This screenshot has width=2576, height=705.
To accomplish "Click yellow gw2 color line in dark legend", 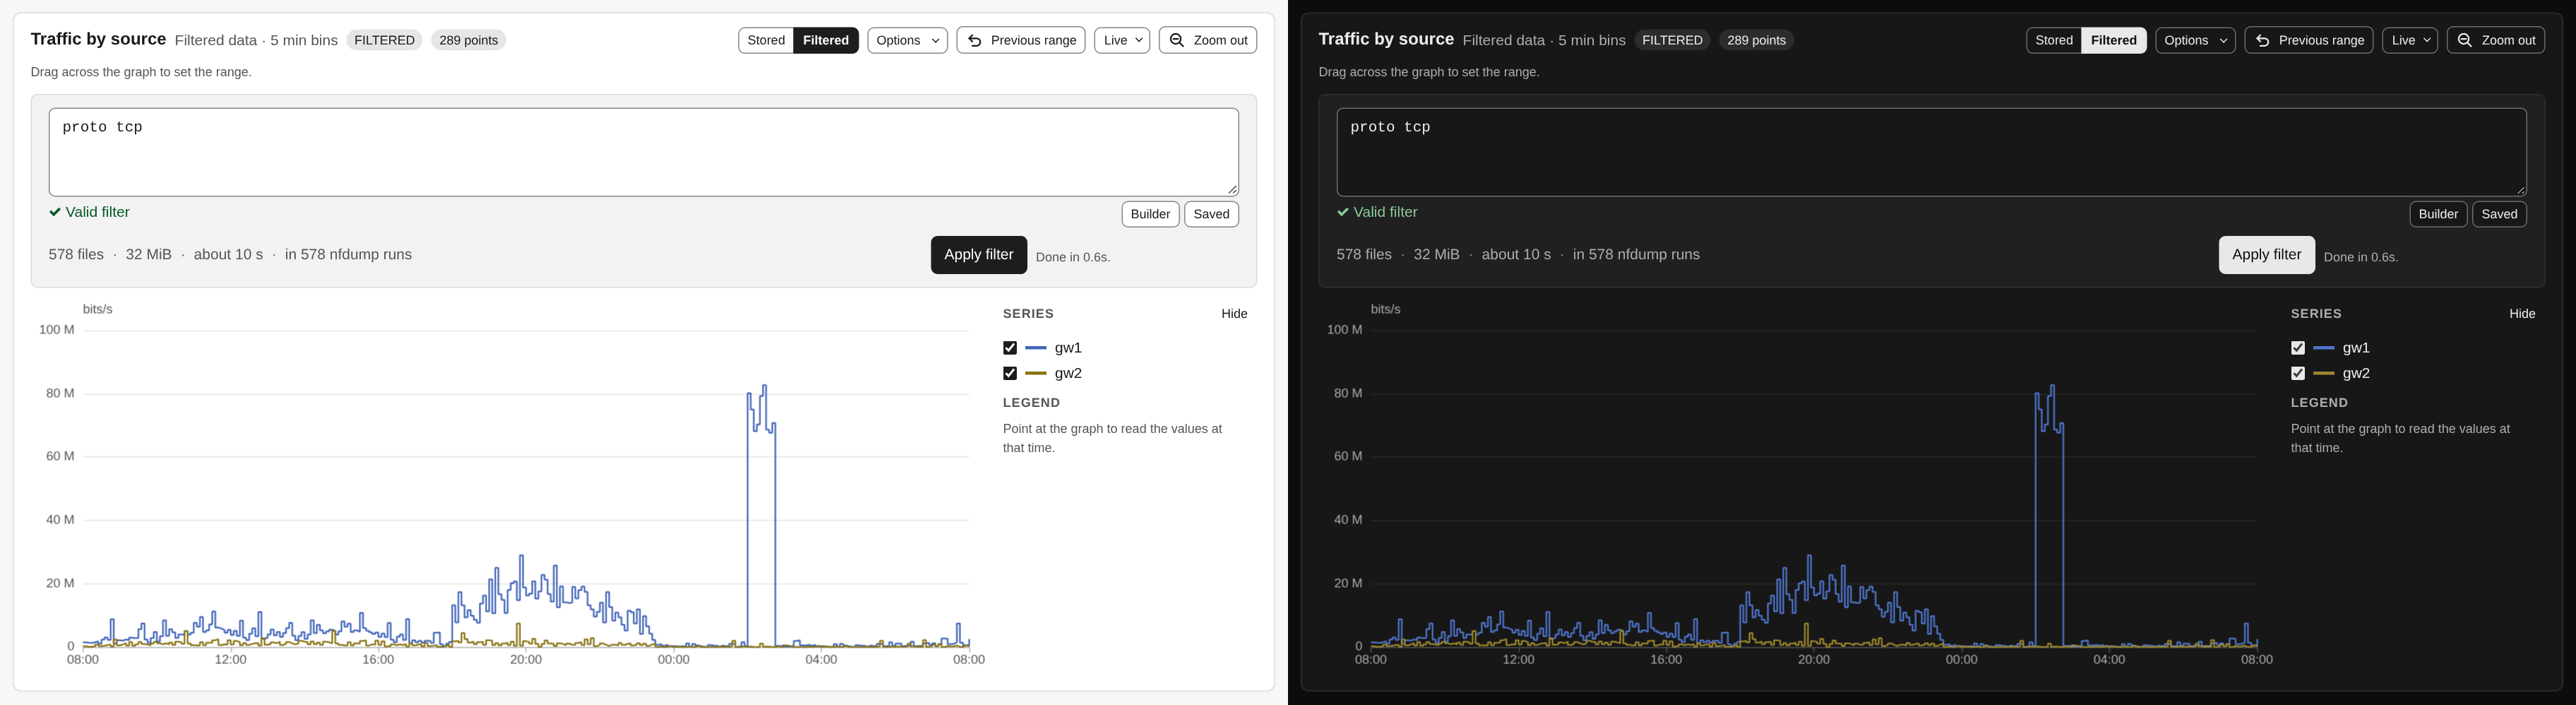I will coord(2324,373).
